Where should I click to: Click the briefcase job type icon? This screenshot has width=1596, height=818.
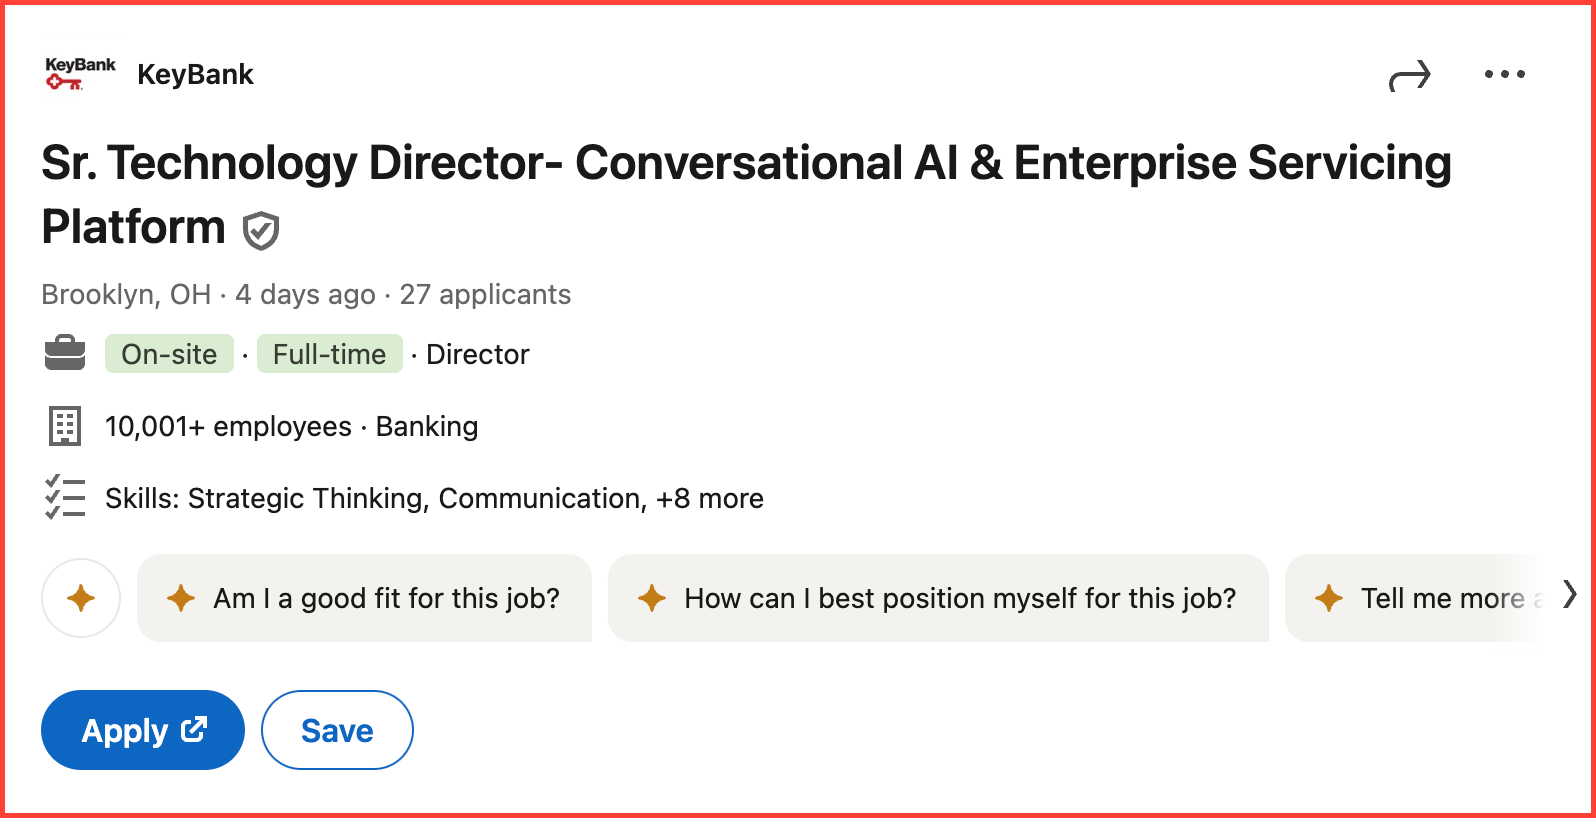[x=65, y=353]
